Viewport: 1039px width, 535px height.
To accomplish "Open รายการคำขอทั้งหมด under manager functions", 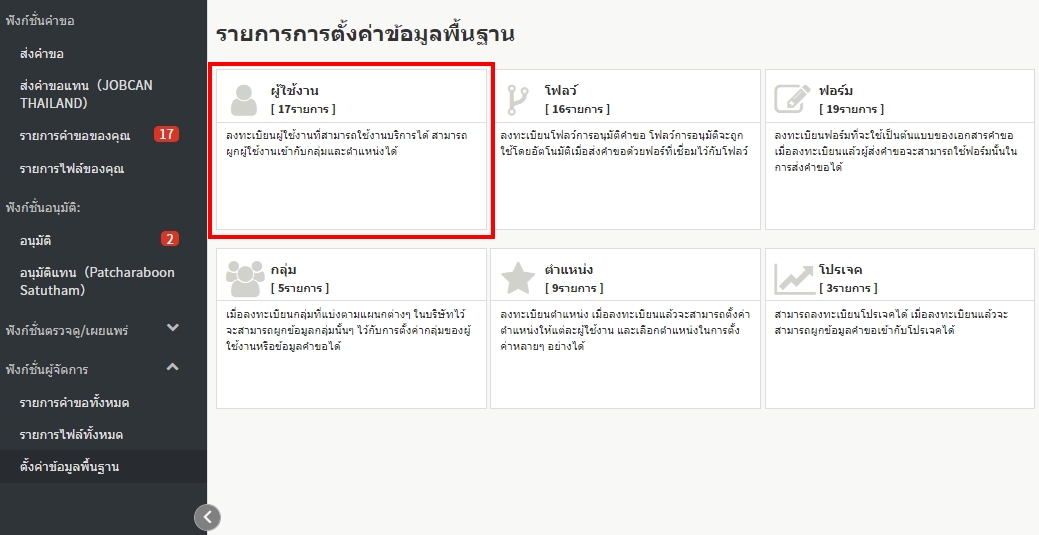I will coord(75,403).
